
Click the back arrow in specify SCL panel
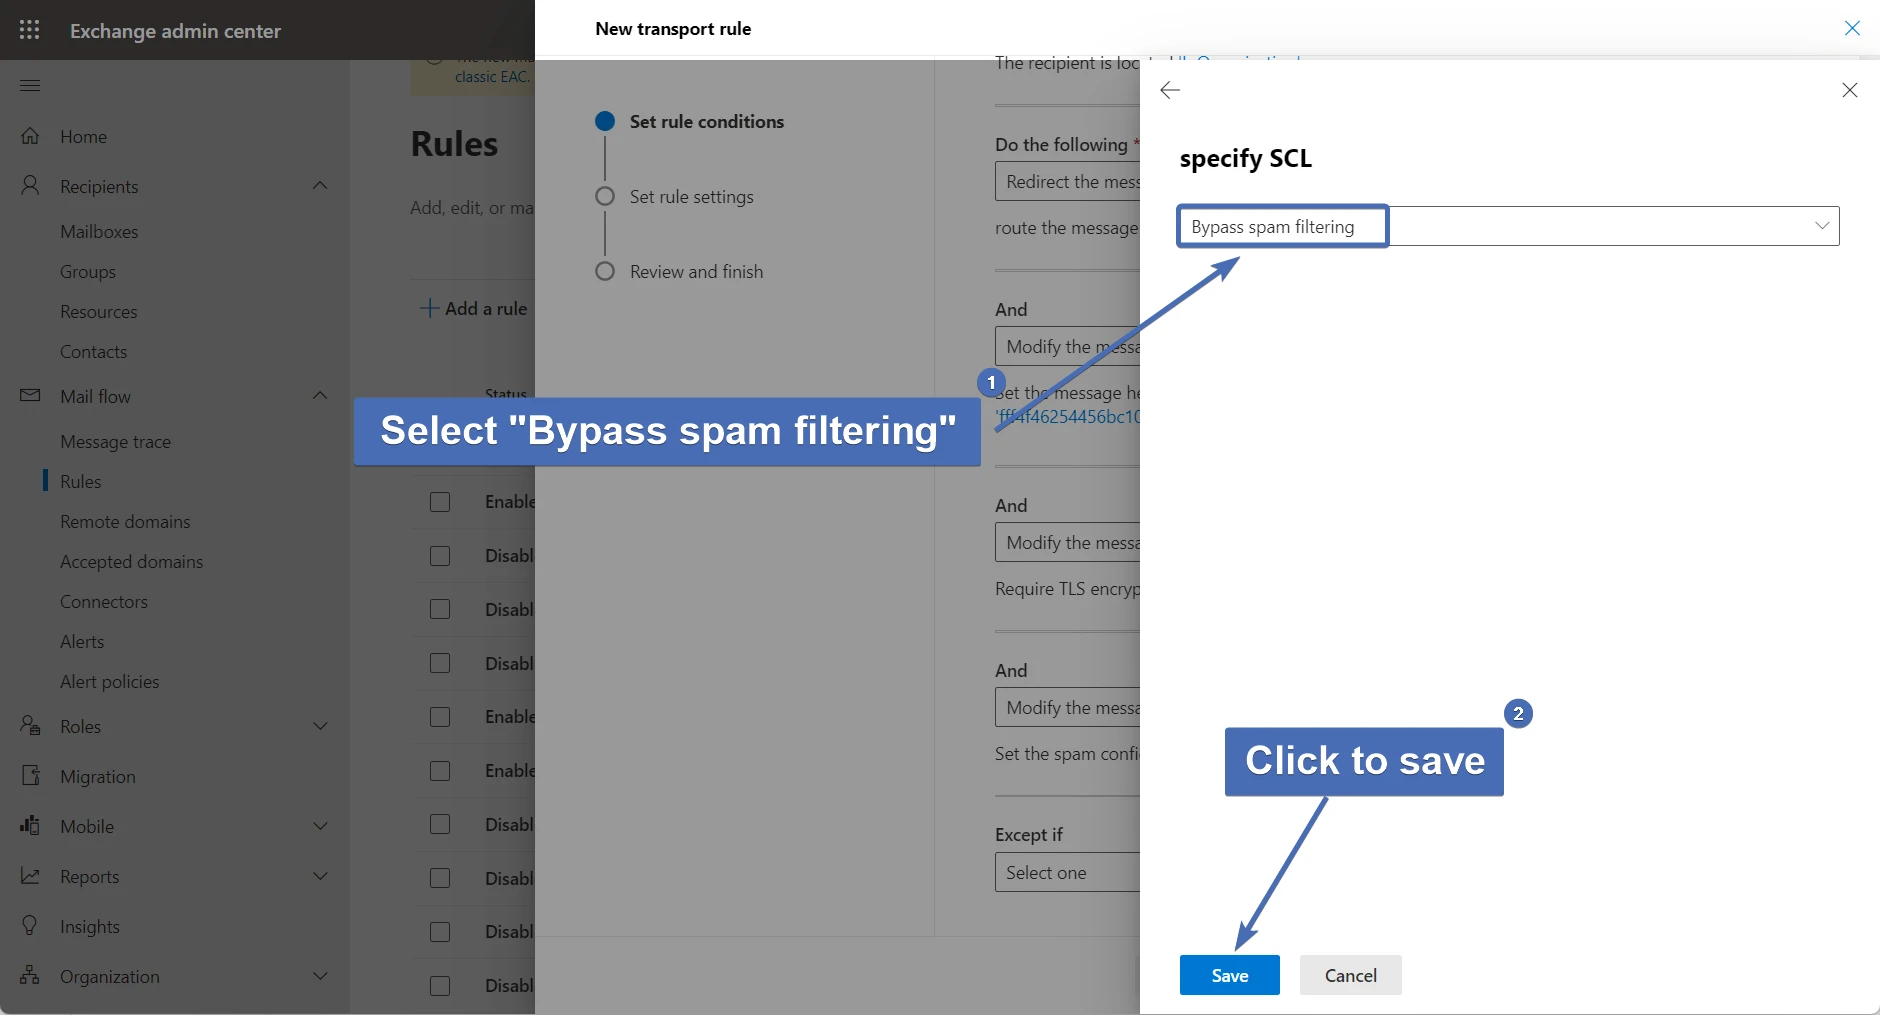tap(1170, 90)
